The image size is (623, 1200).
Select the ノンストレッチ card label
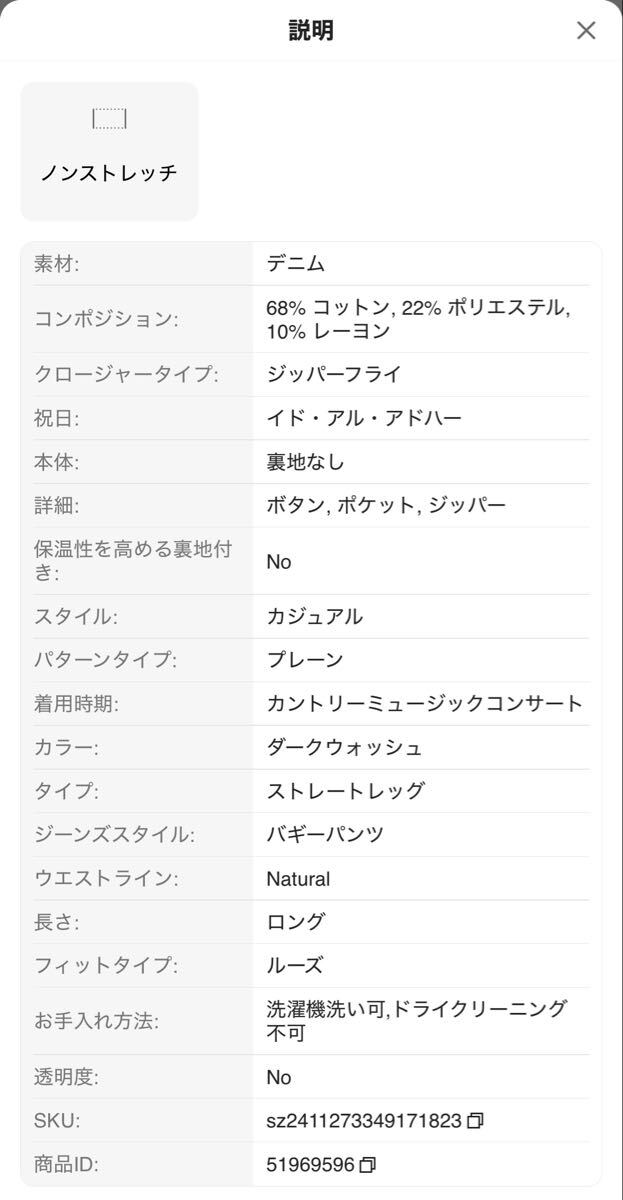click(x=109, y=173)
